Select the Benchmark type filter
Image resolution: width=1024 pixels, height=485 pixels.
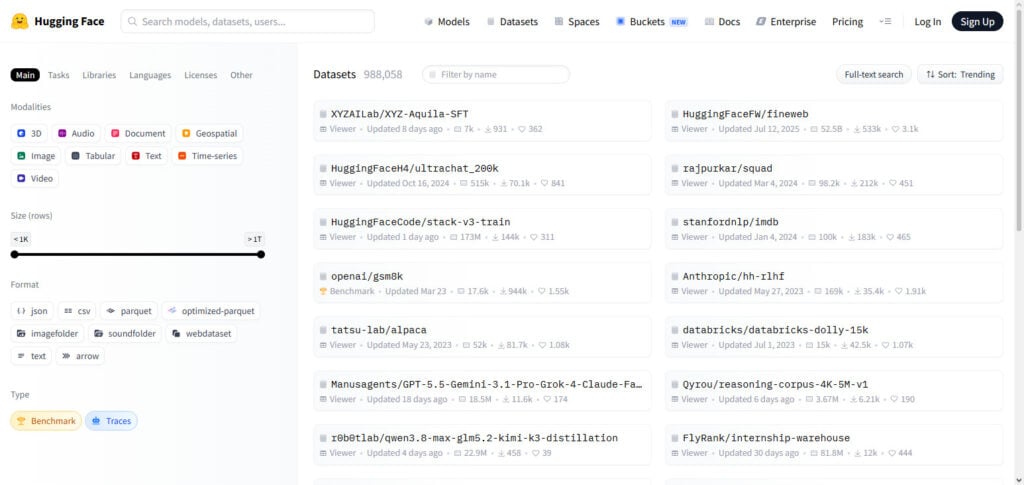(46, 421)
